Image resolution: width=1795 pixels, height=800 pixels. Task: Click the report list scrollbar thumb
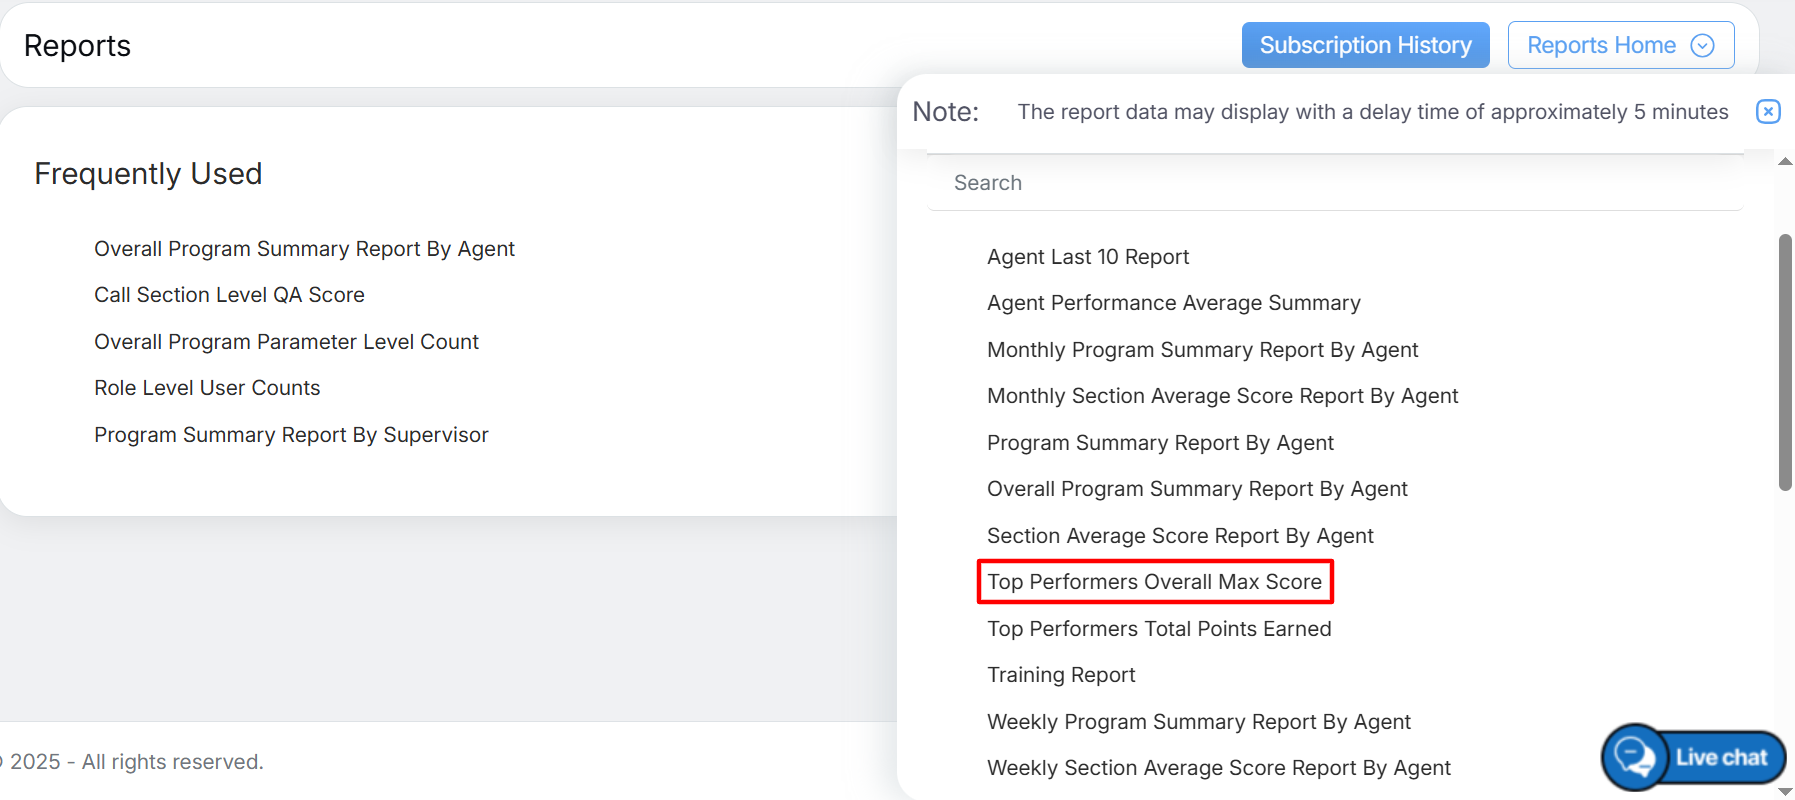(x=1785, y=362)
